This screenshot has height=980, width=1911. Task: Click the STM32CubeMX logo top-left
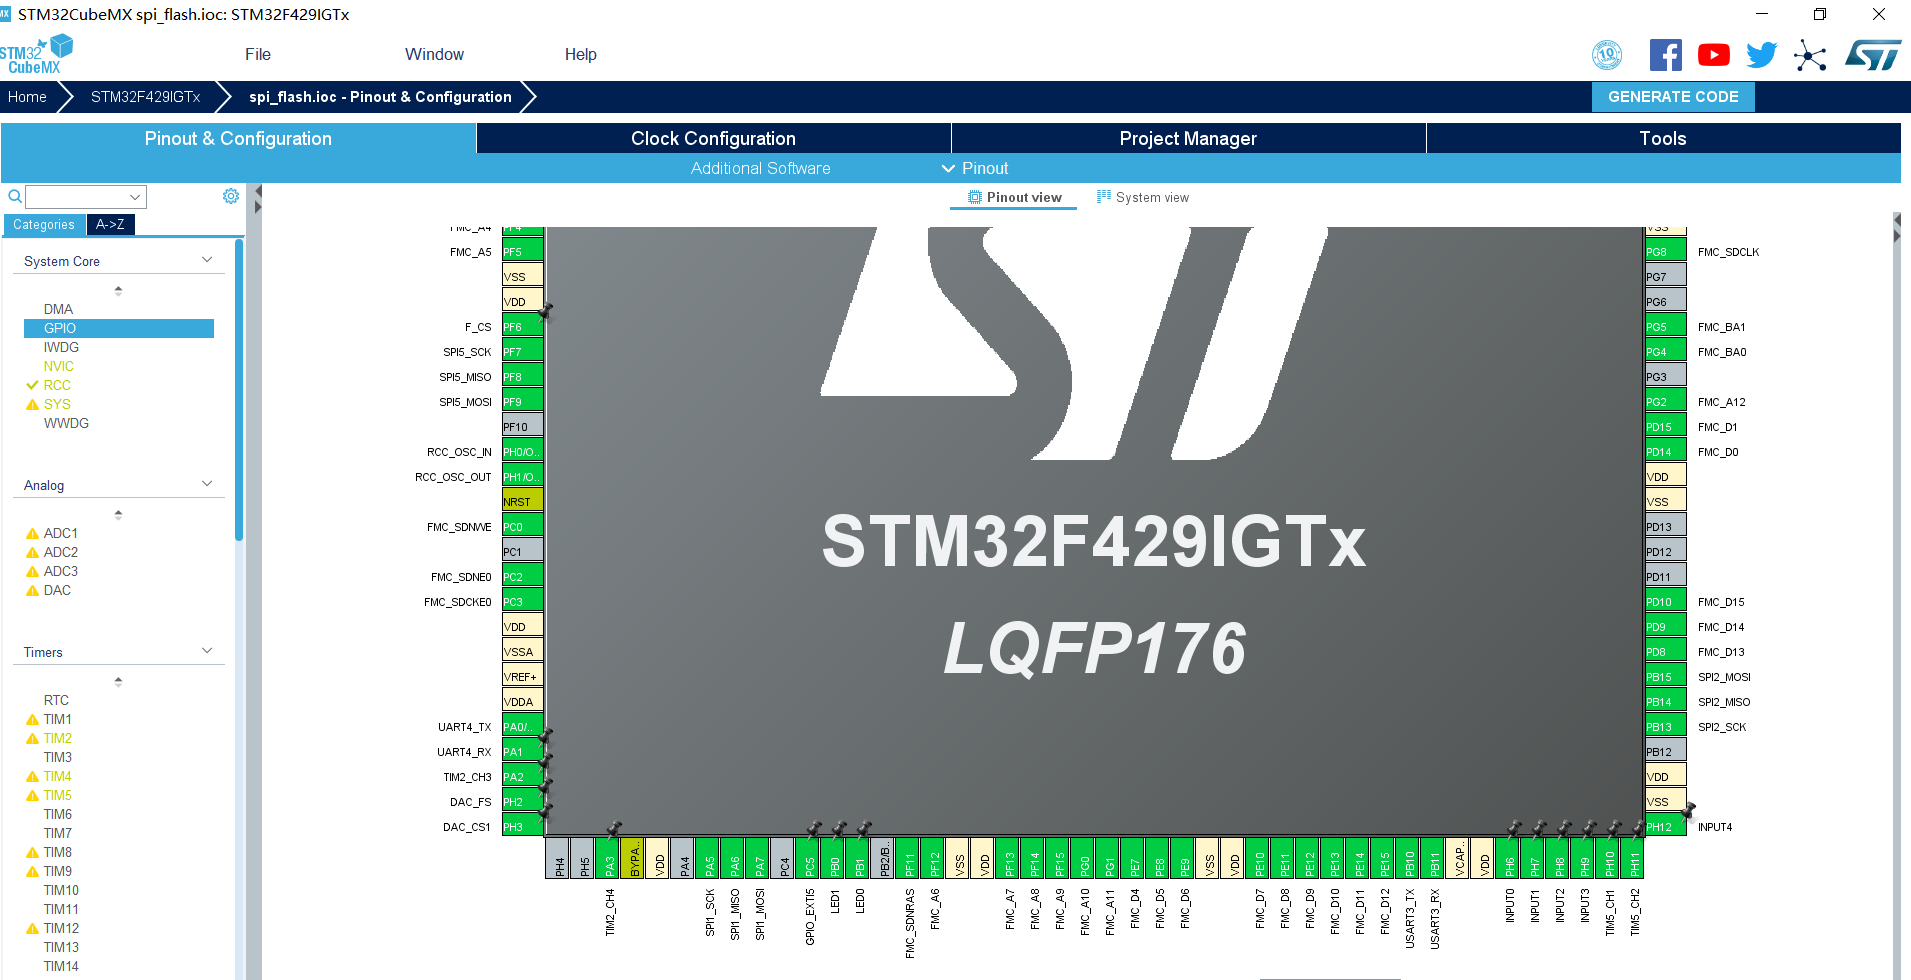click(38, 52)
